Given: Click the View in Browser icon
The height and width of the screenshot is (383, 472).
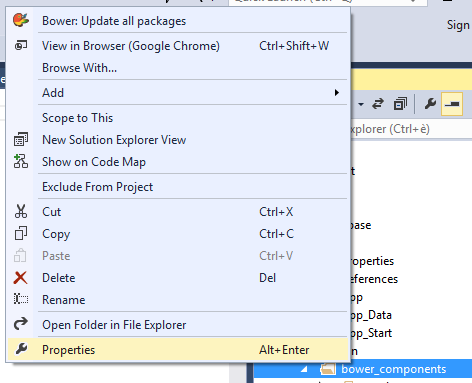Looking at the screenshot, I should tap(21, 45).
